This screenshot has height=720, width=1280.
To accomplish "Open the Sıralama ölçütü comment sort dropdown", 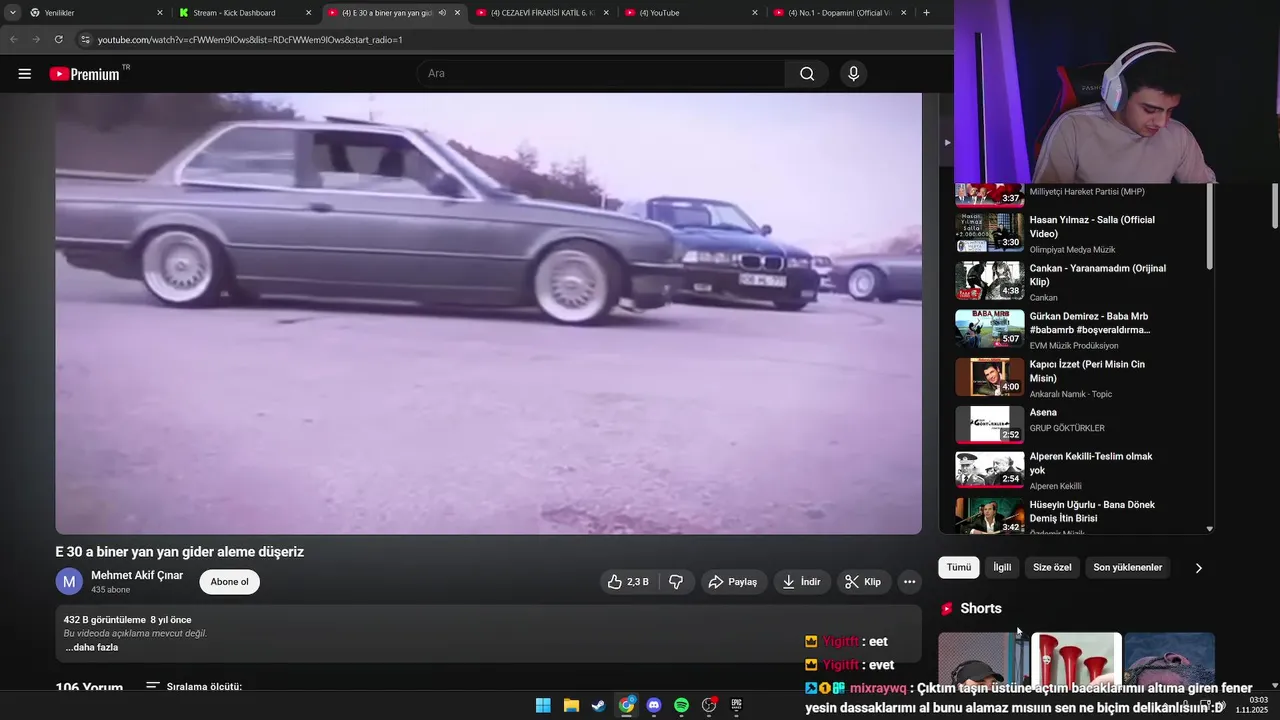I will [x=194, y=687].
